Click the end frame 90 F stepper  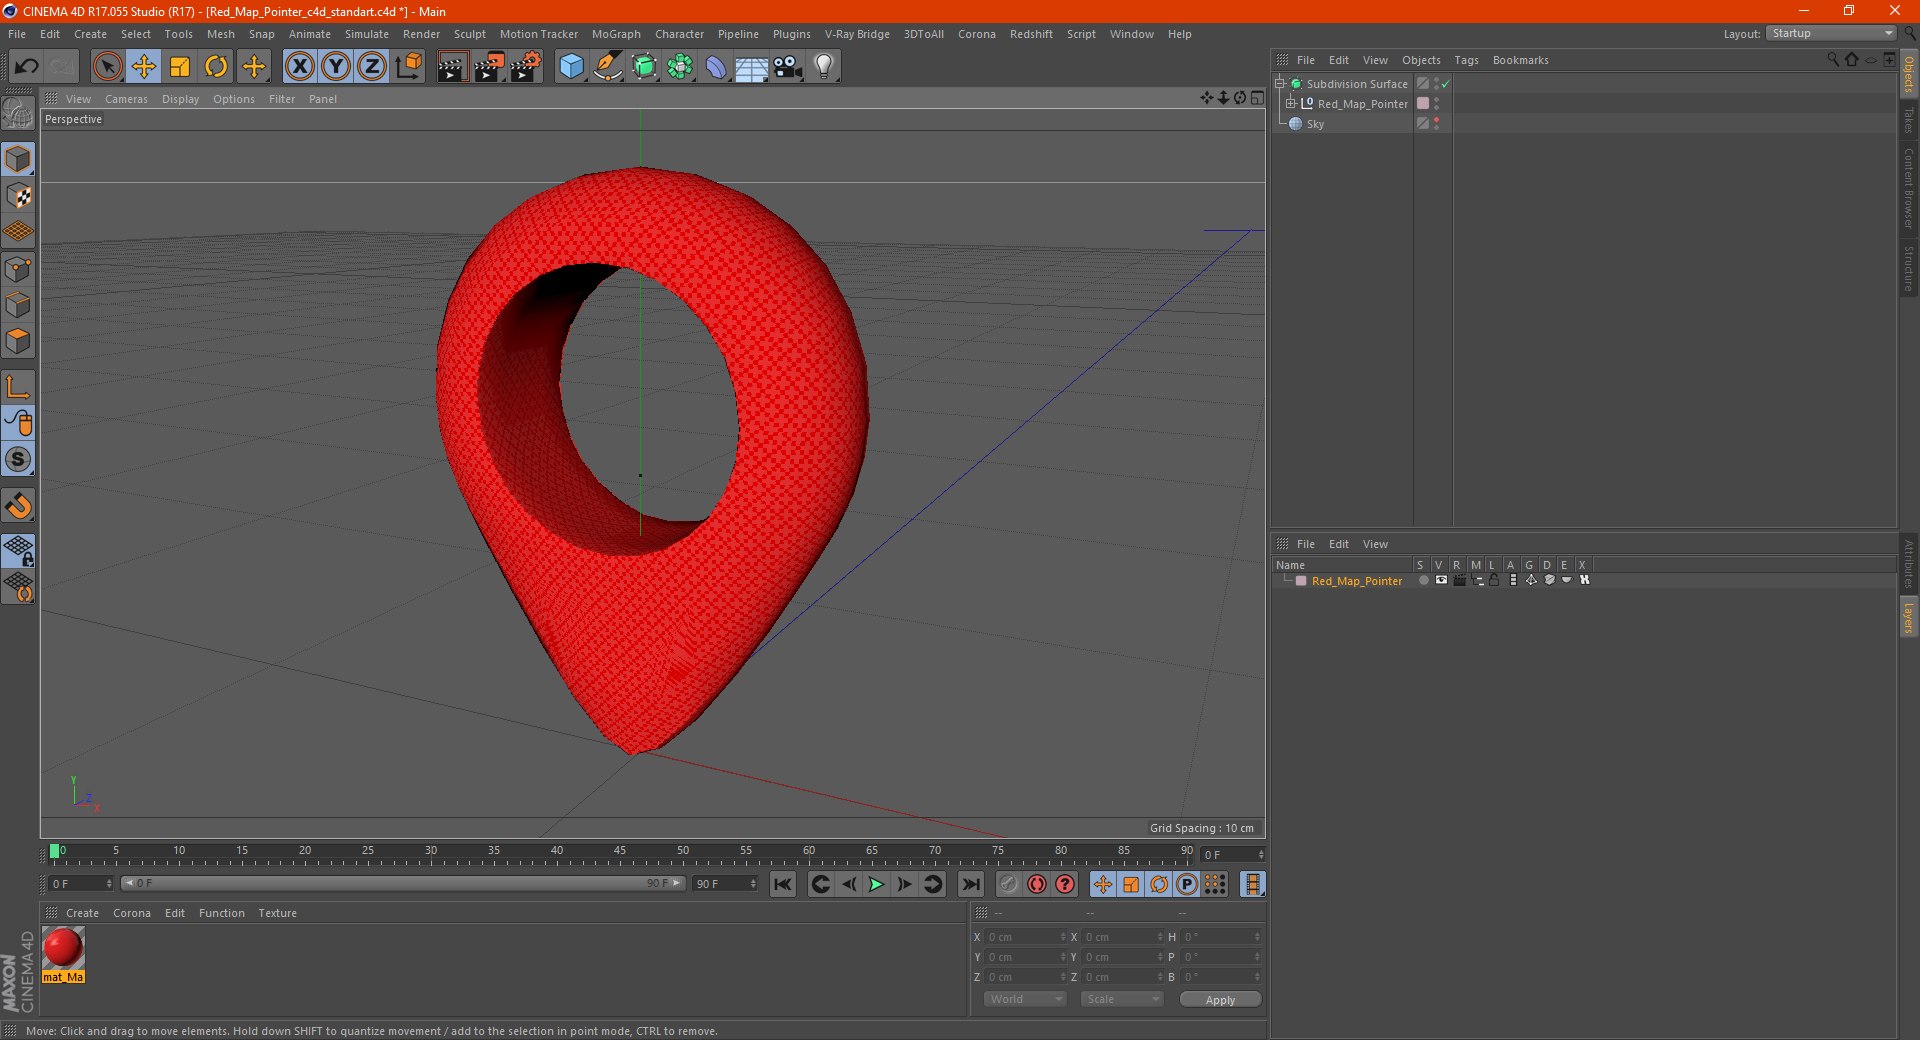753,883
